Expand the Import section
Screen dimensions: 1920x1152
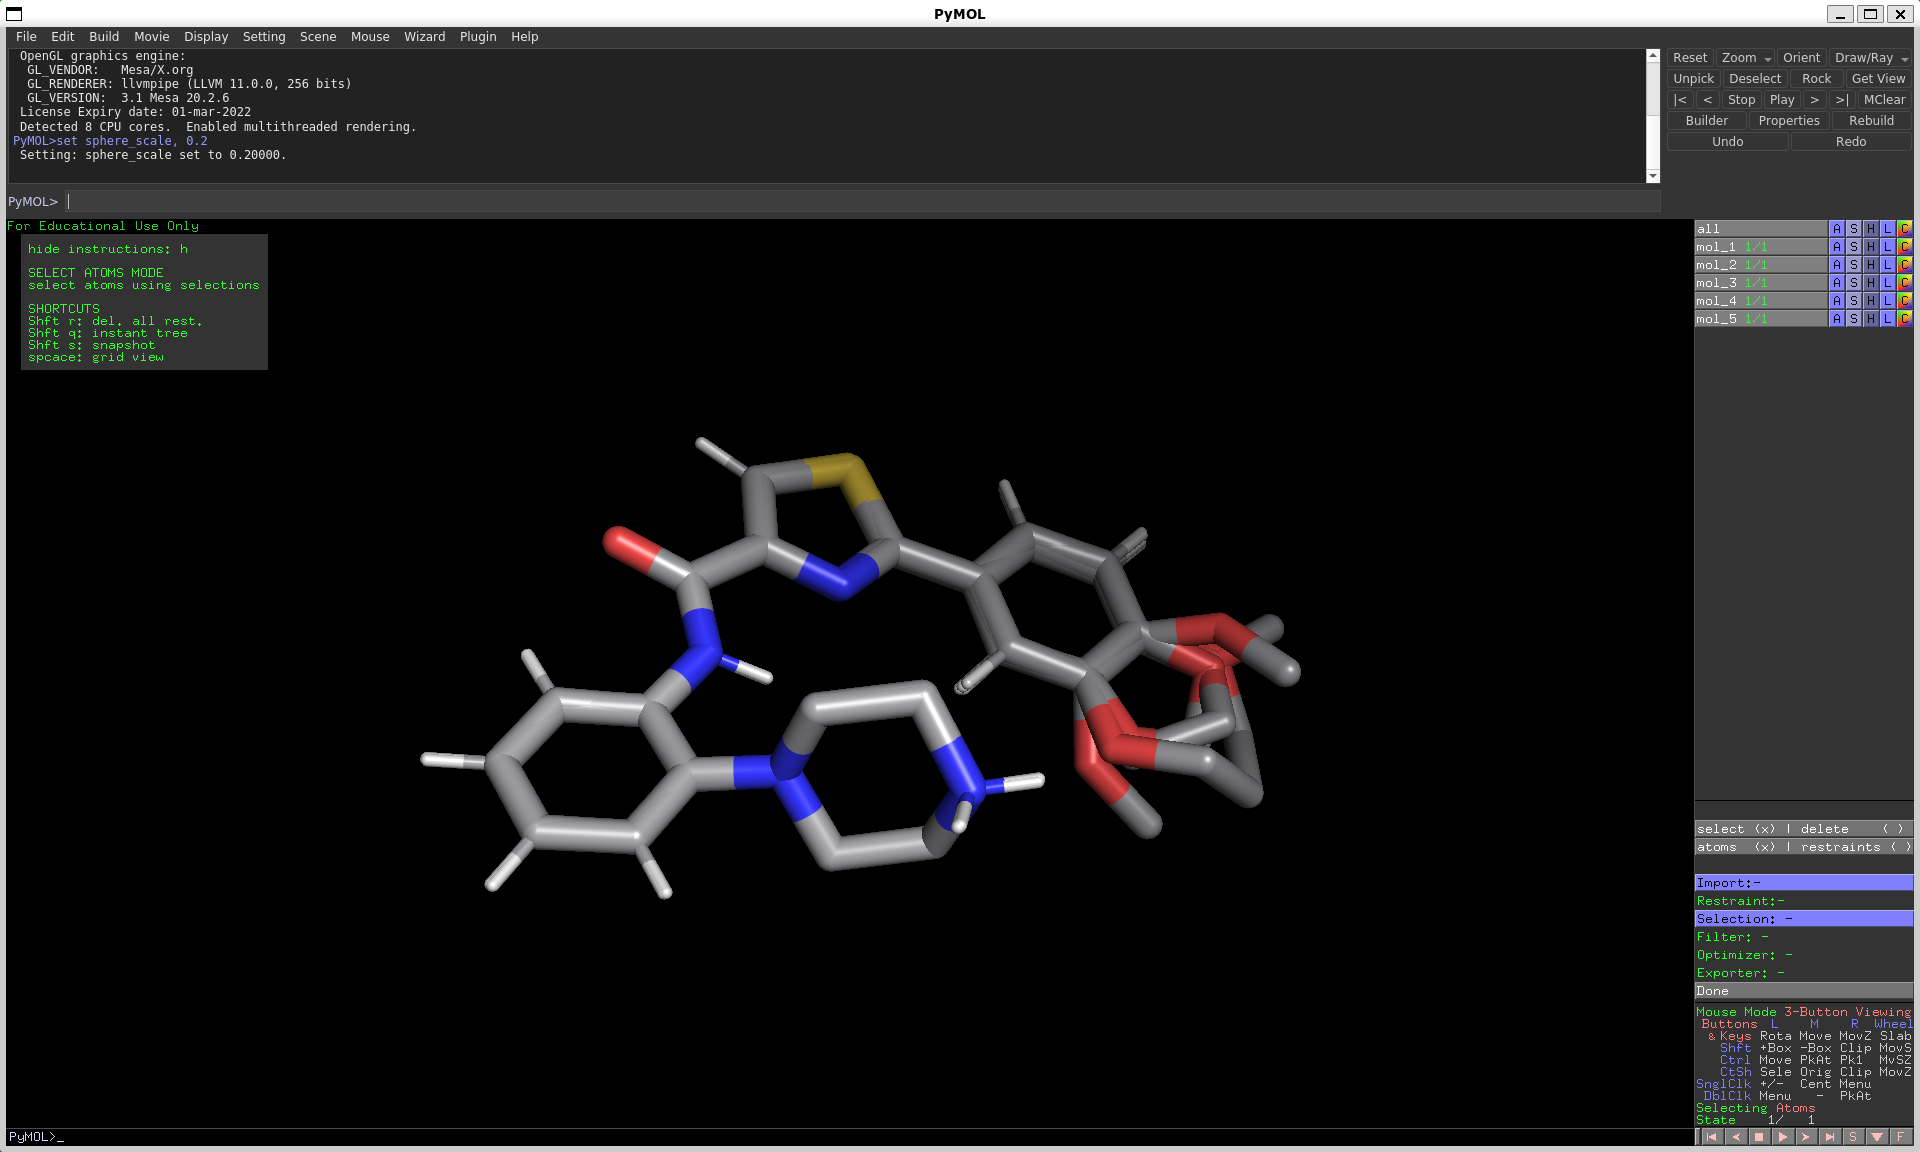tap(1804, 883)
